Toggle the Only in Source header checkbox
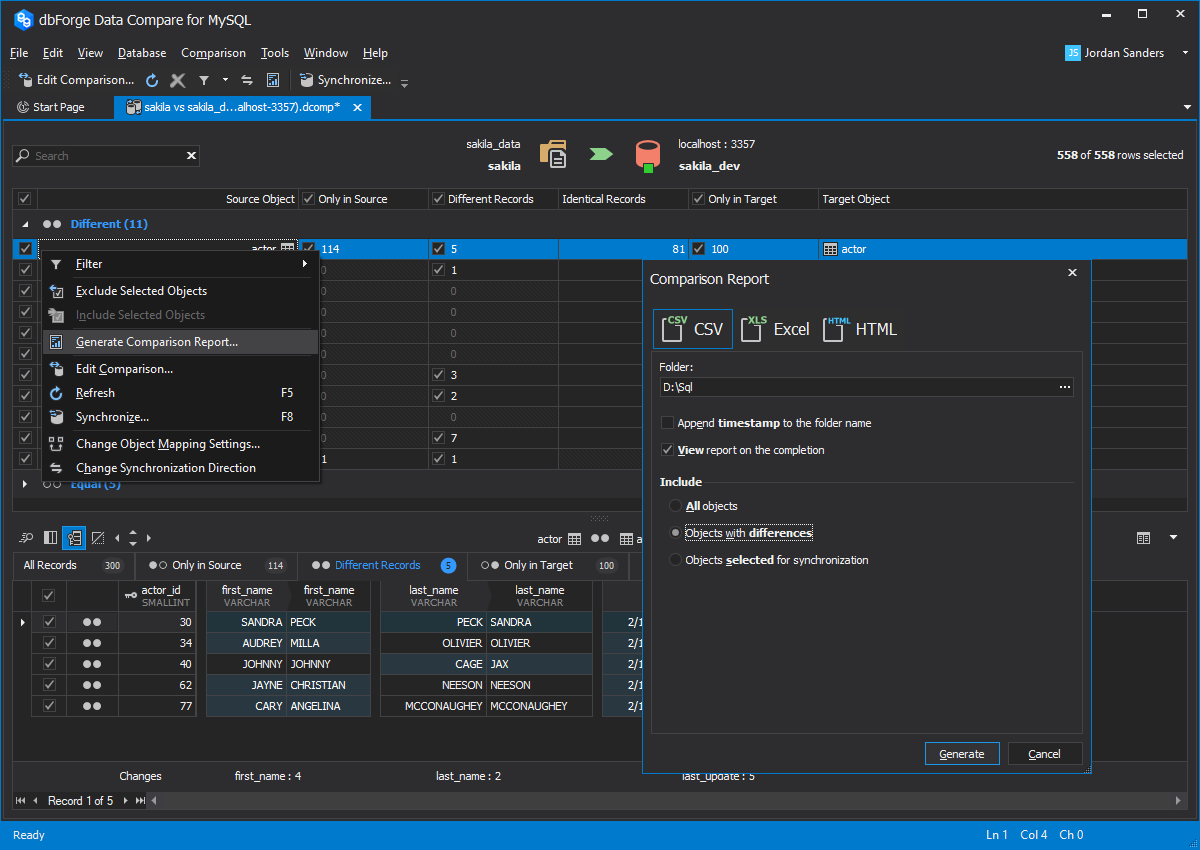Screen dimensions: 1200x850 coord(309,199)
